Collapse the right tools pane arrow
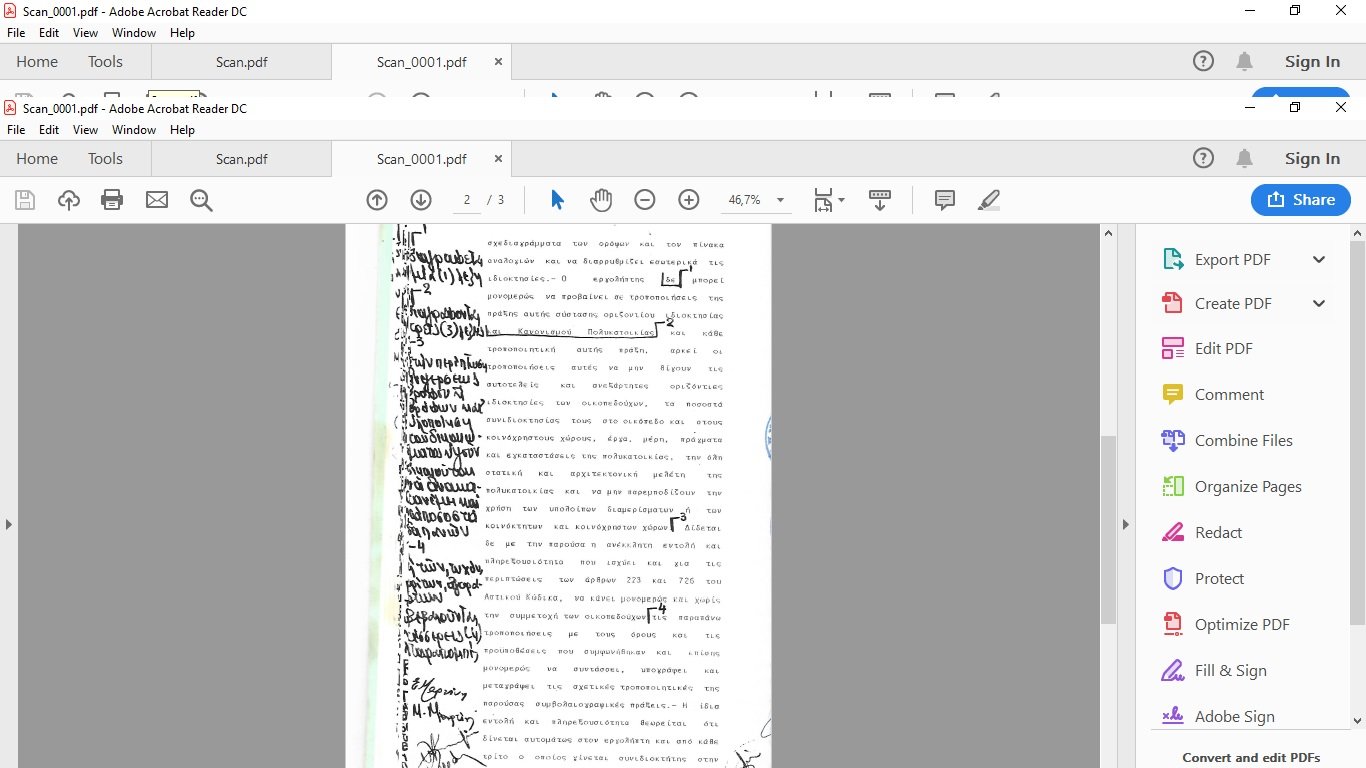 1125,524
